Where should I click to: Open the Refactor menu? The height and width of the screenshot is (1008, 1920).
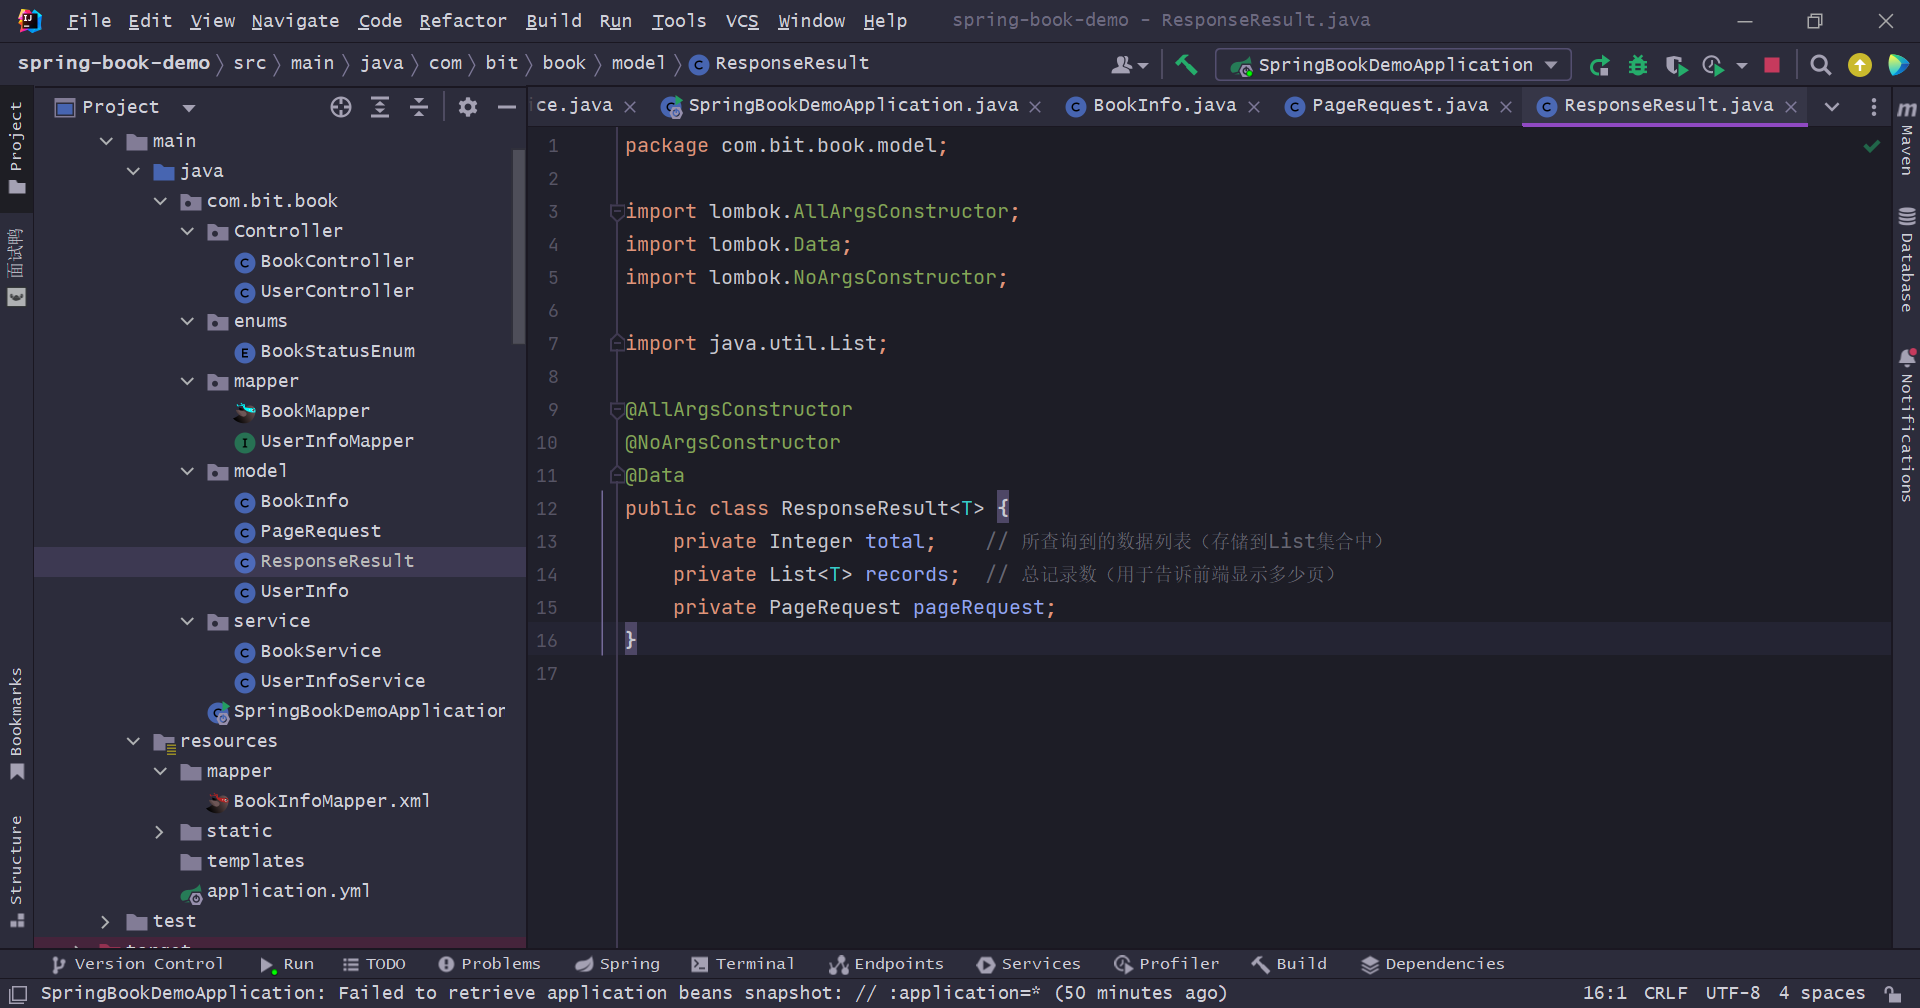(x=463, y=21)
